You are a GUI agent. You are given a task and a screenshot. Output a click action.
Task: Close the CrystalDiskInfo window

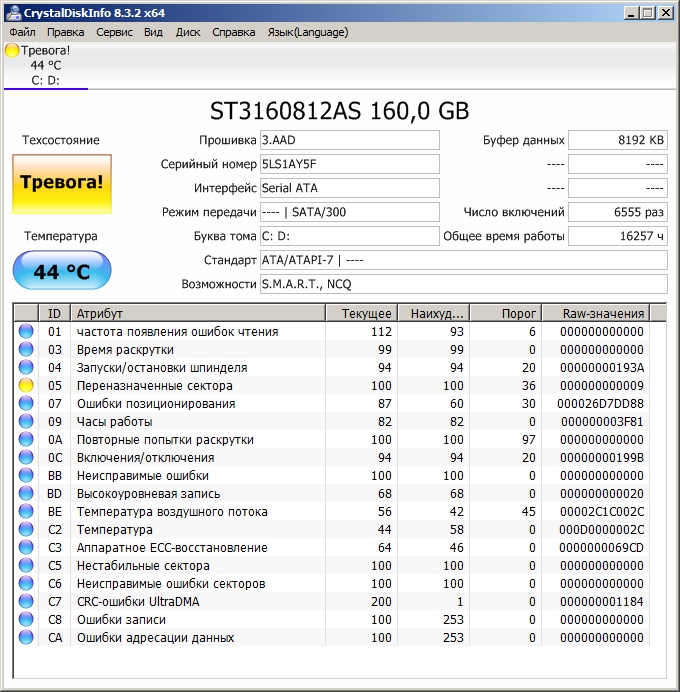(665, 13)
